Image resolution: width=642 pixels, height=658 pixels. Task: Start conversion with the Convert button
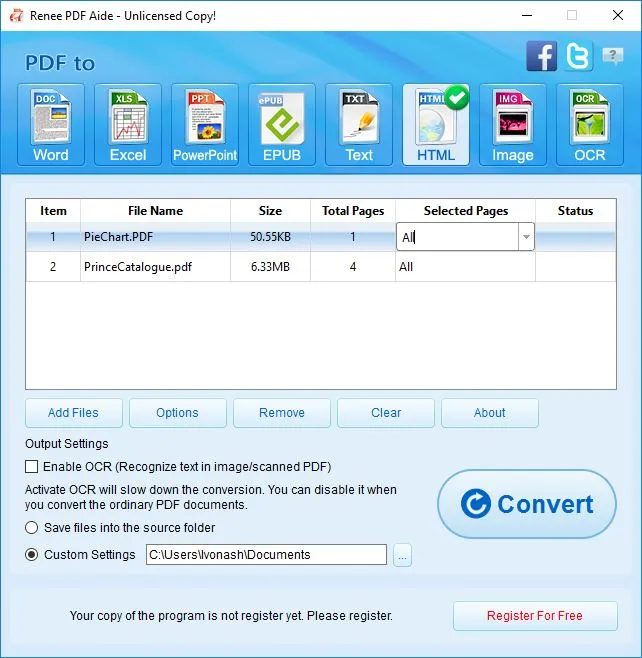[527, 504]
